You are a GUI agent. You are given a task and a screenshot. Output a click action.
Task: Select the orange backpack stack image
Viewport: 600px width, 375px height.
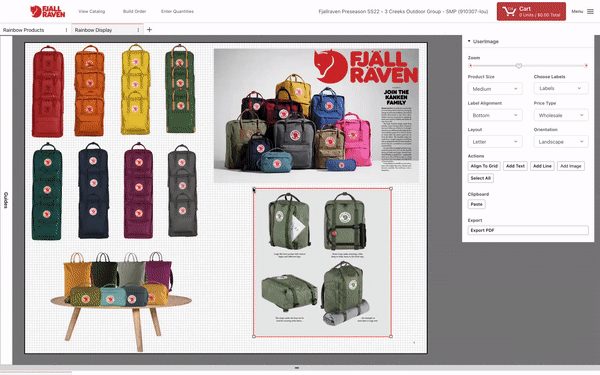pyautogui.click(x=90, y=90)
